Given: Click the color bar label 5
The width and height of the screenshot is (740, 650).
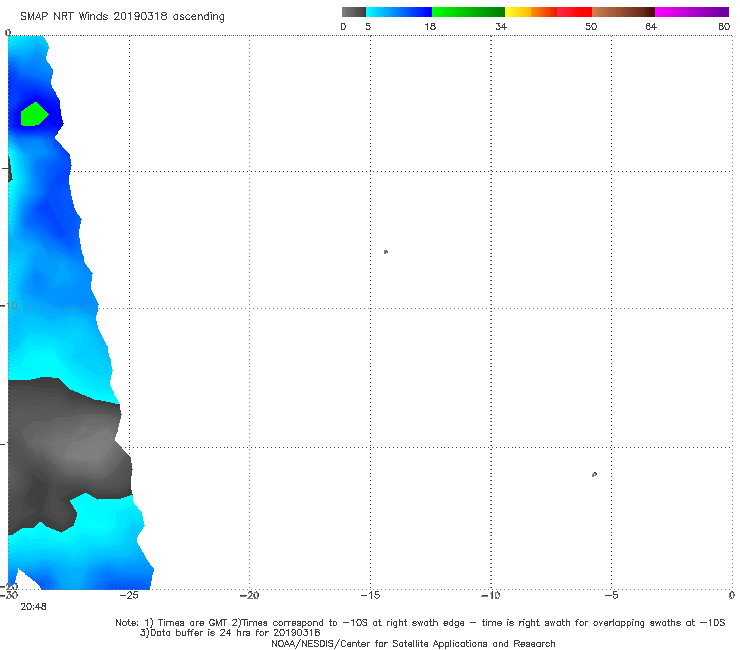Looking at the screenshot, I should coord(368,26).
